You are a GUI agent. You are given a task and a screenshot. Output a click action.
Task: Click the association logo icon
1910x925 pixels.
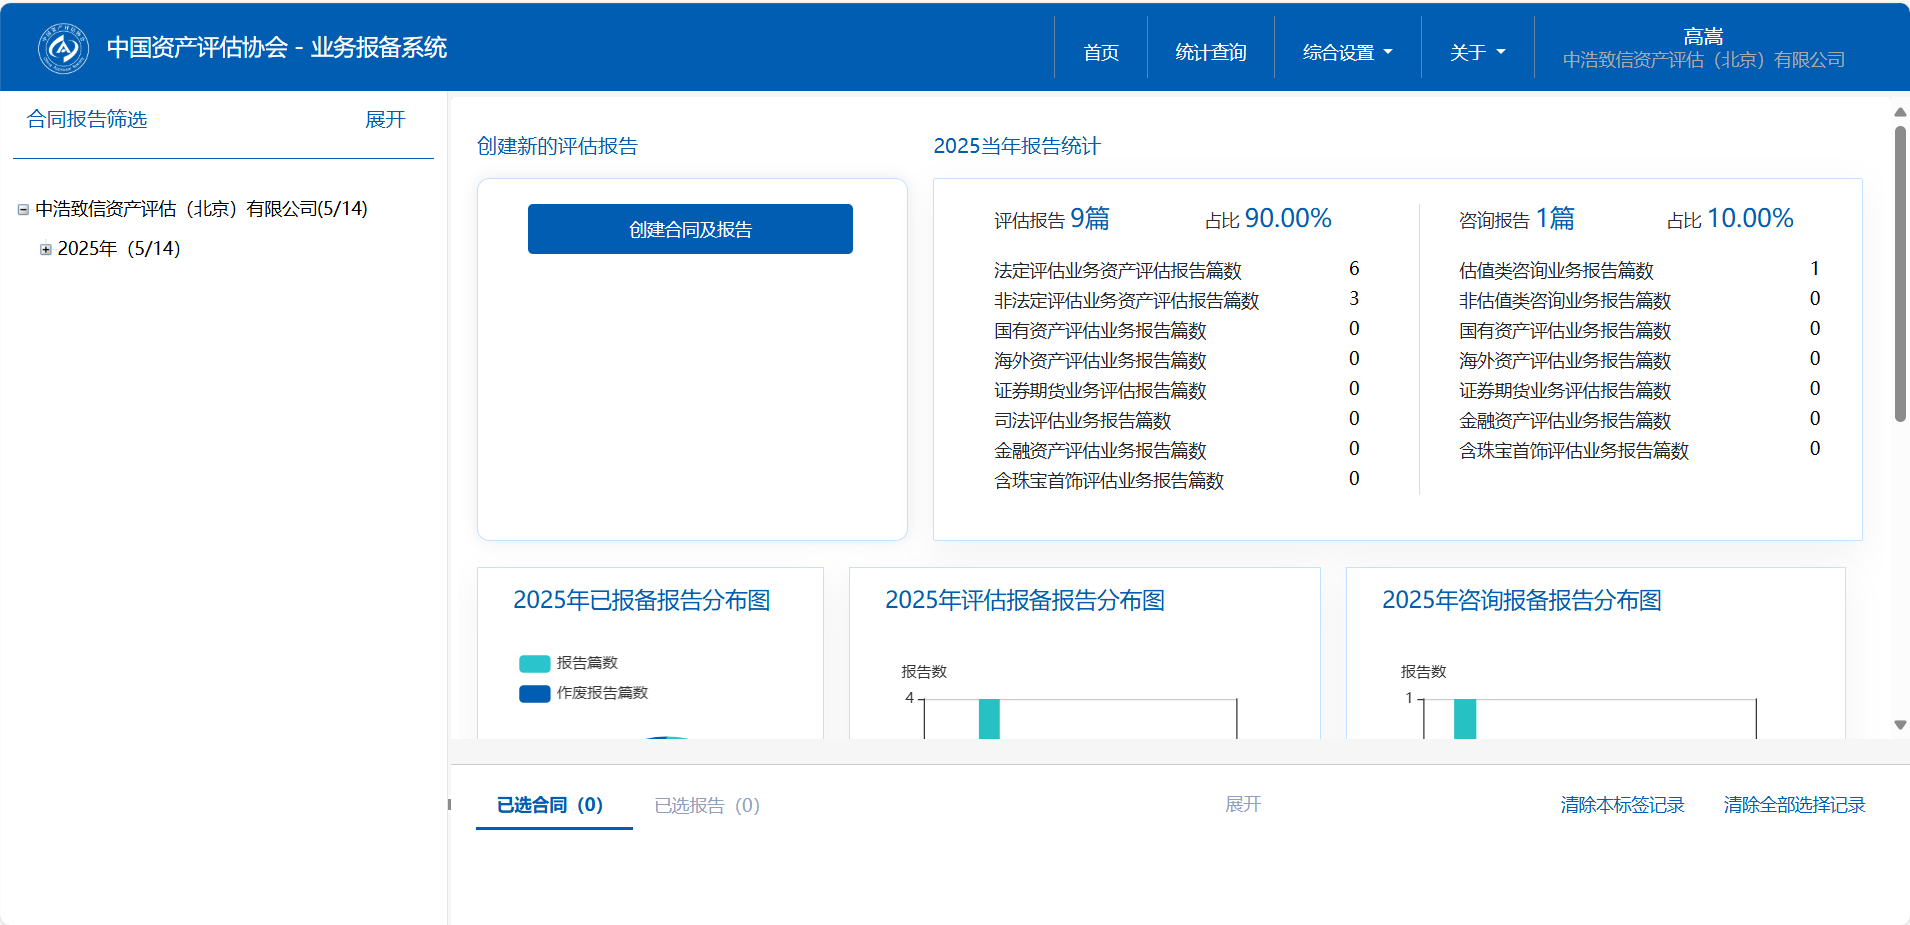point(63,48)
